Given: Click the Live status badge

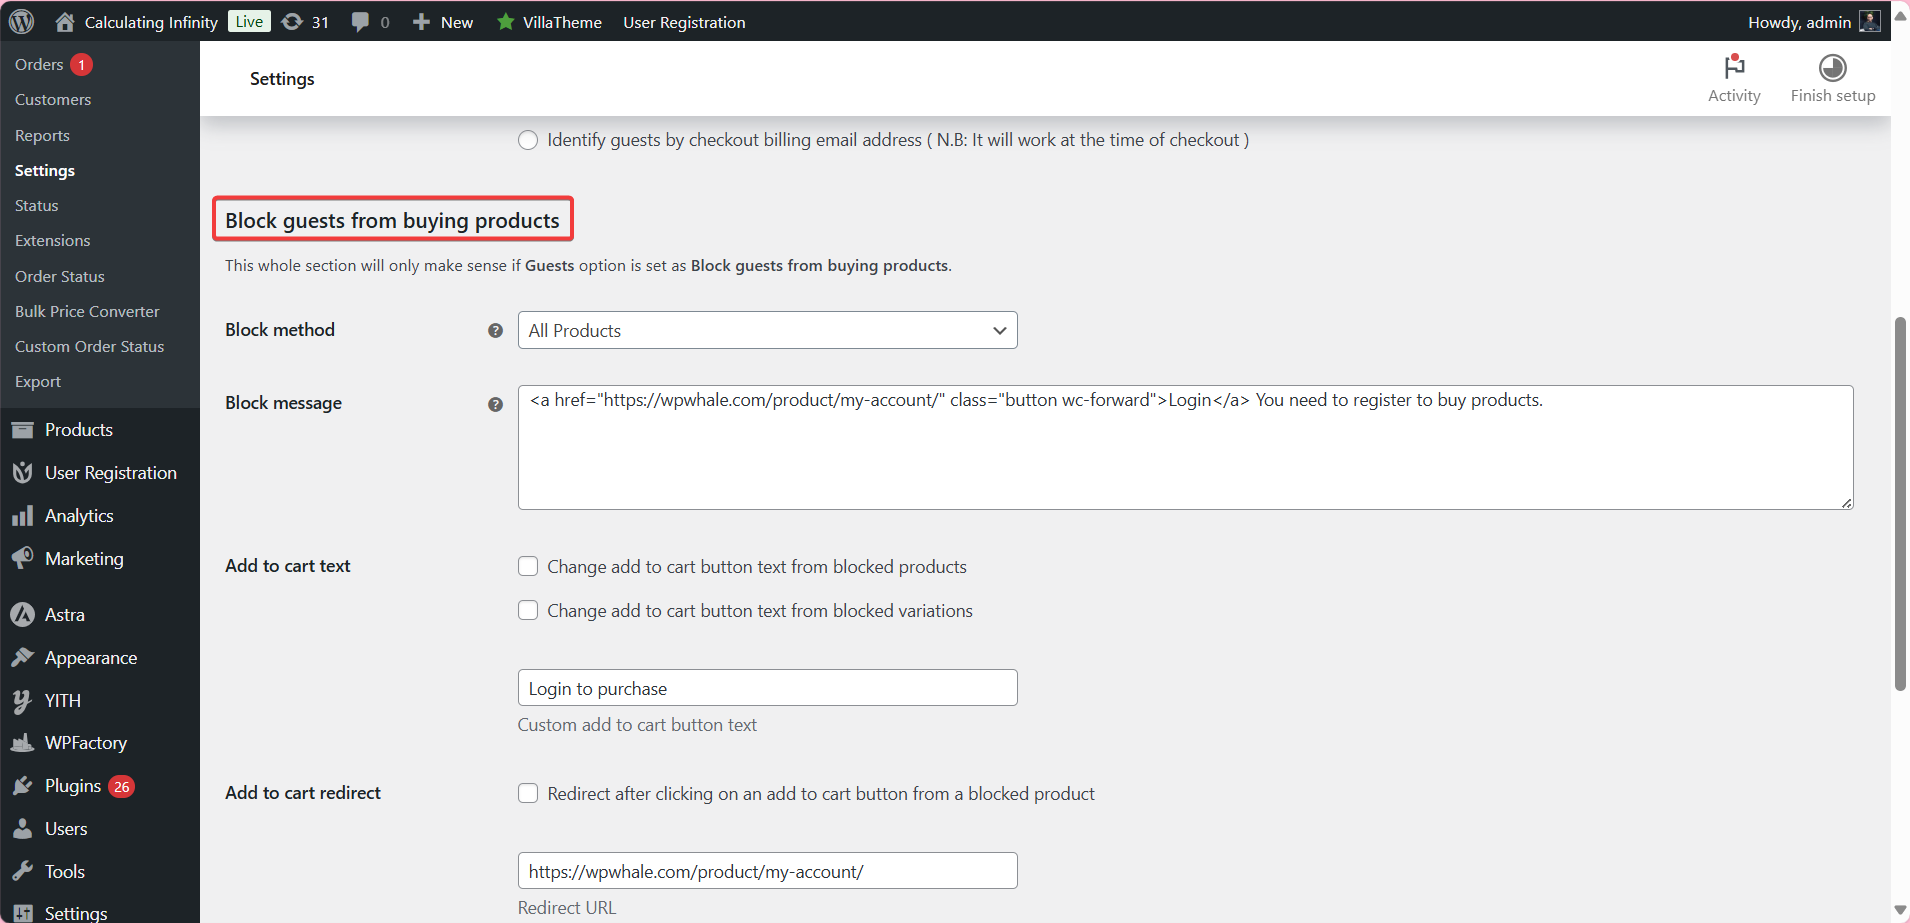Looking at the screenshot, I should coord(249,21).
